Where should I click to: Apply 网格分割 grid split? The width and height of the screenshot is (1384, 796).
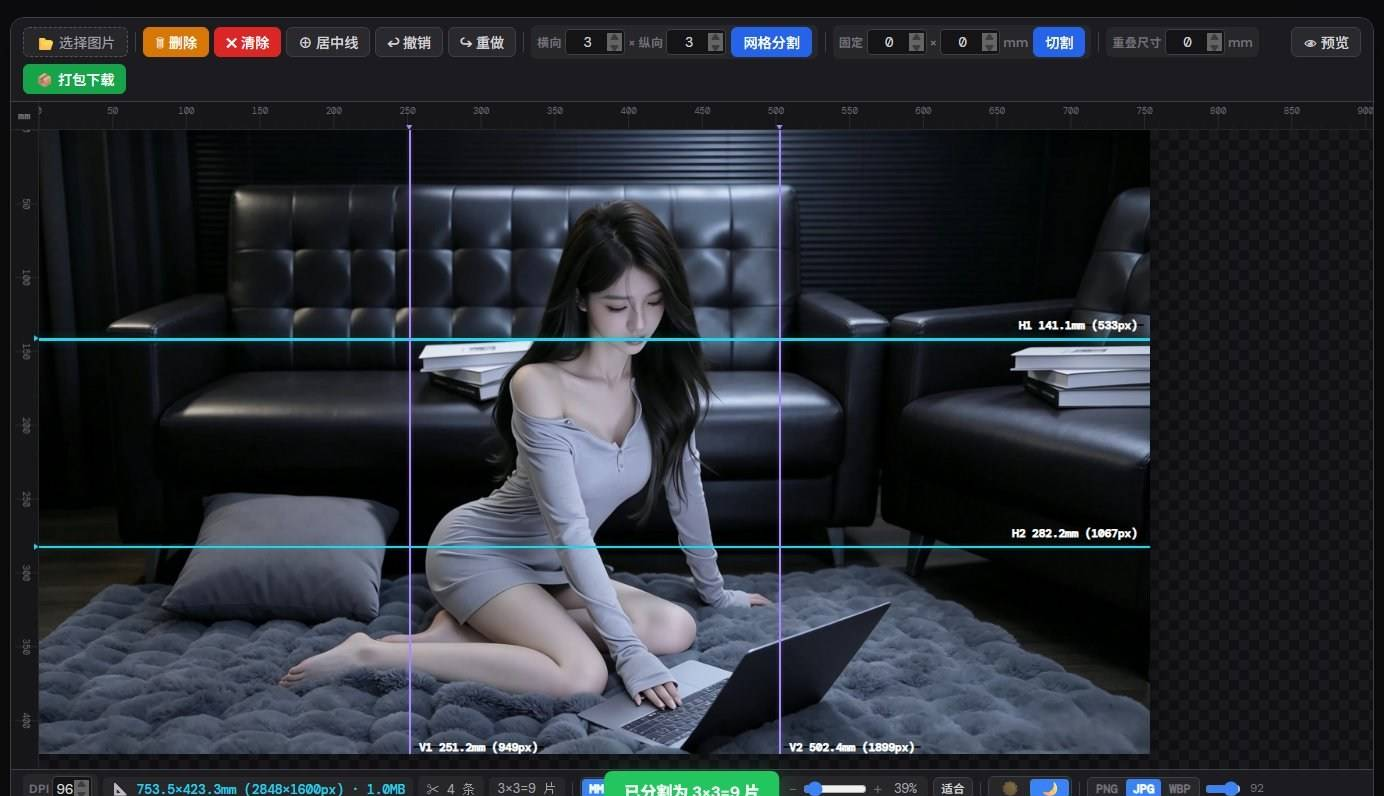[771, 43]
